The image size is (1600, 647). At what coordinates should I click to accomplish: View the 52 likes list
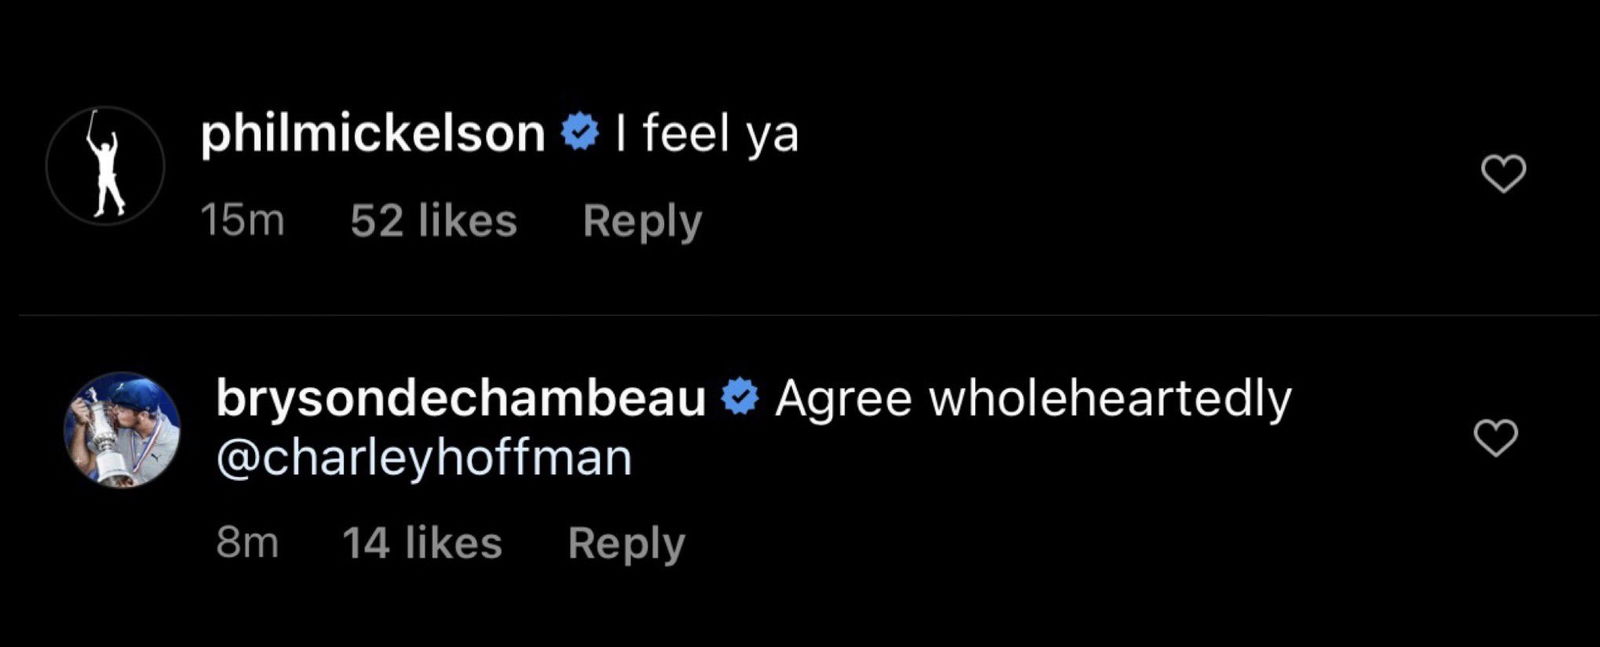433,221
